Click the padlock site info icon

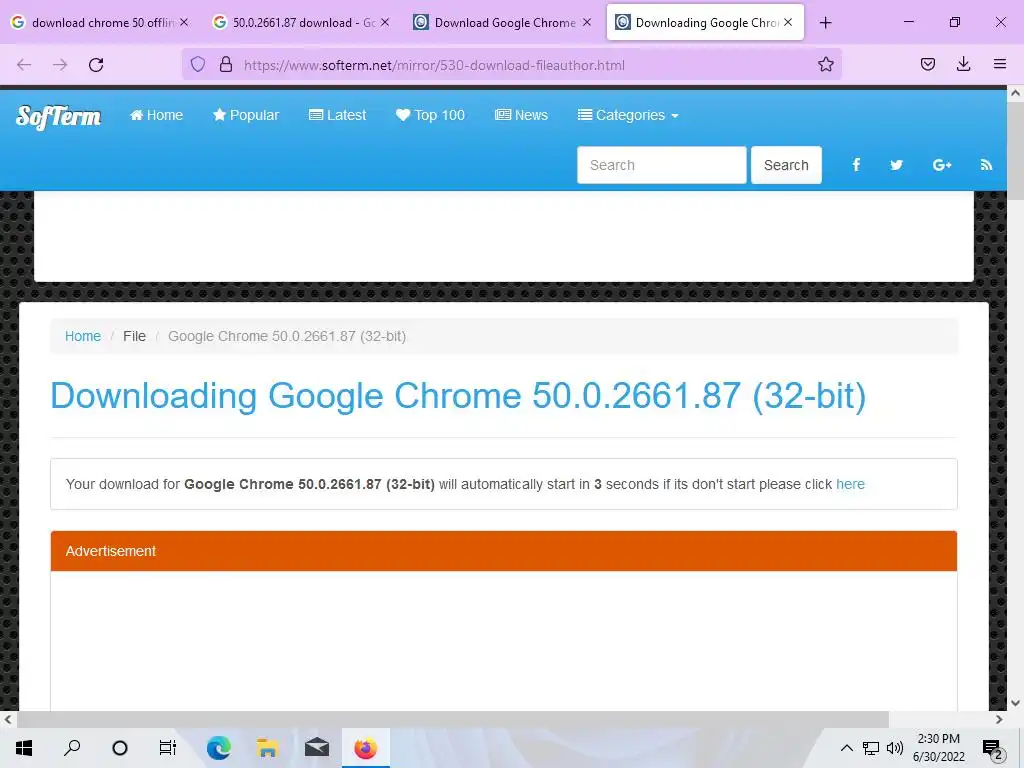click(226, 64)
